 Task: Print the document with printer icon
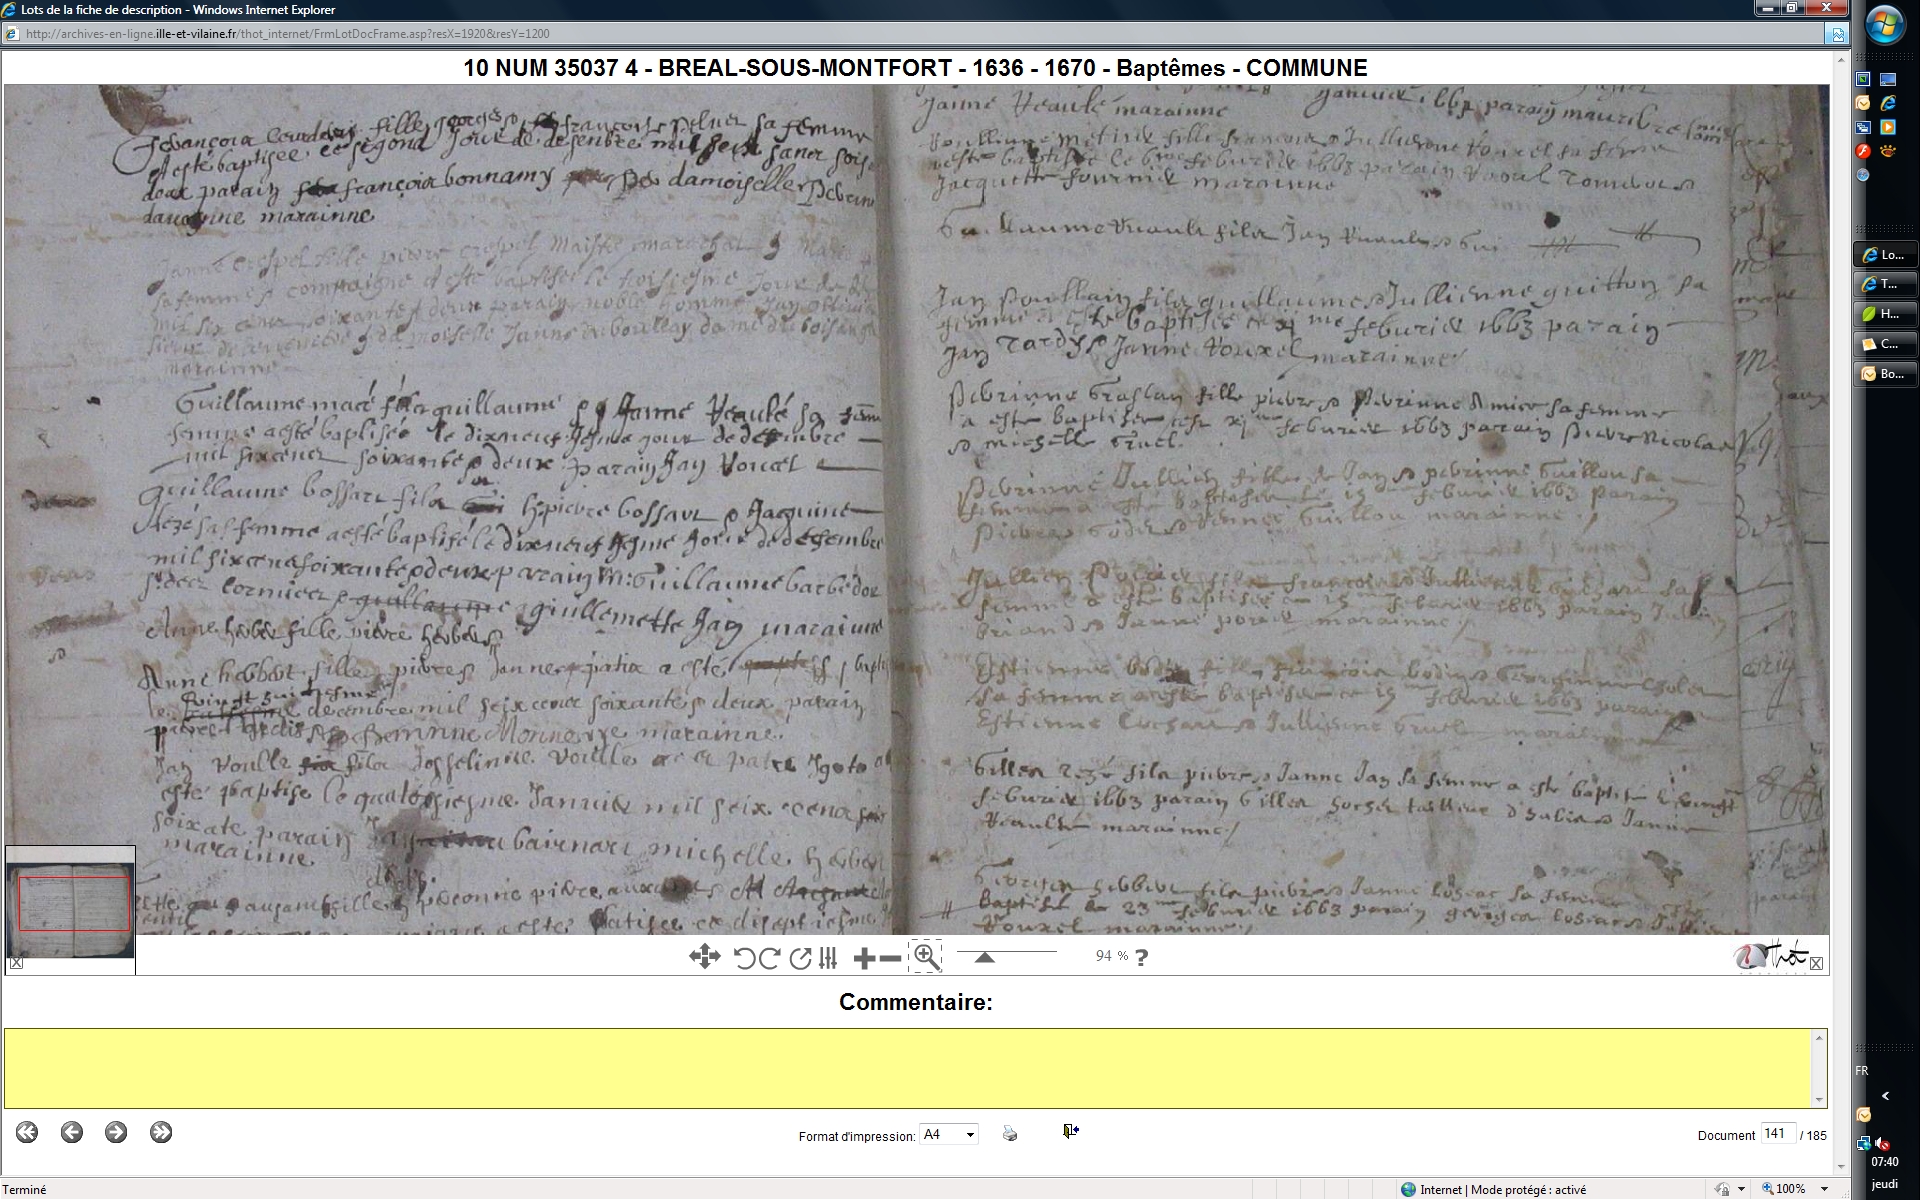click(x=1010, y=1133)
